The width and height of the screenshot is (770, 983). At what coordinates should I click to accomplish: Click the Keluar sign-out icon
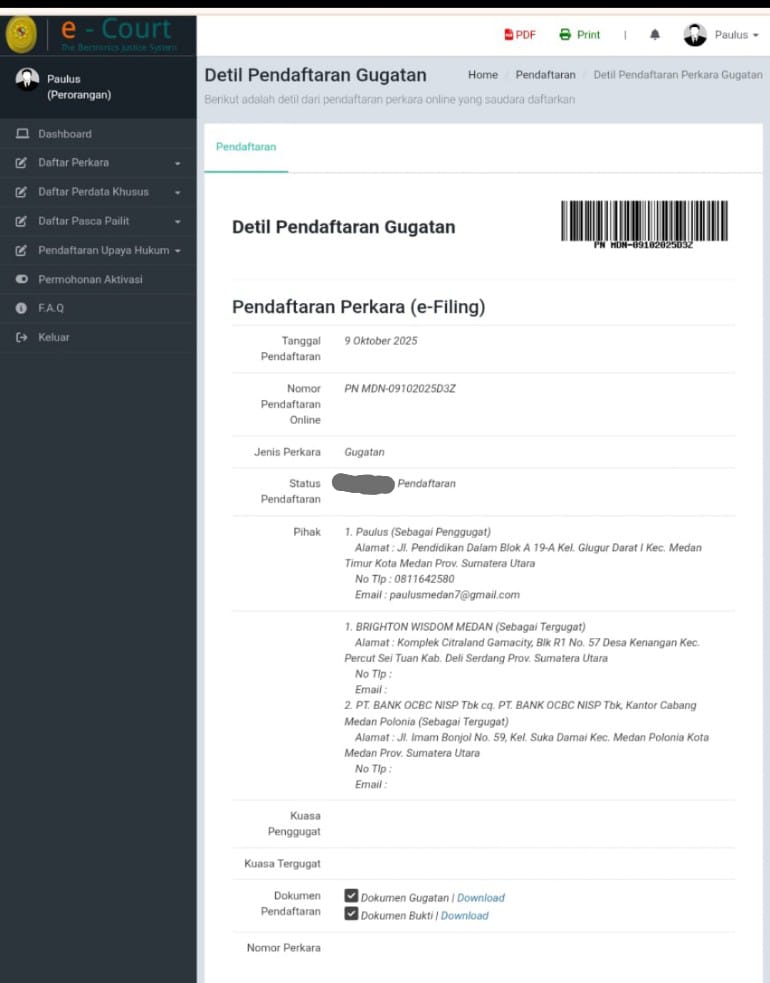pyautogui.click(x=22, y=338)
